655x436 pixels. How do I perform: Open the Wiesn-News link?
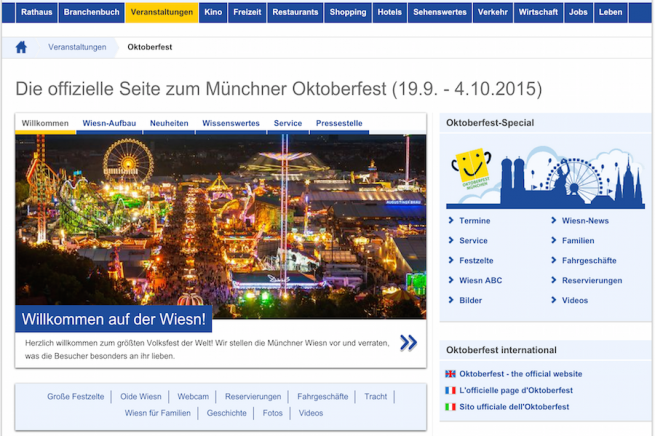click(x=585, y=221)
